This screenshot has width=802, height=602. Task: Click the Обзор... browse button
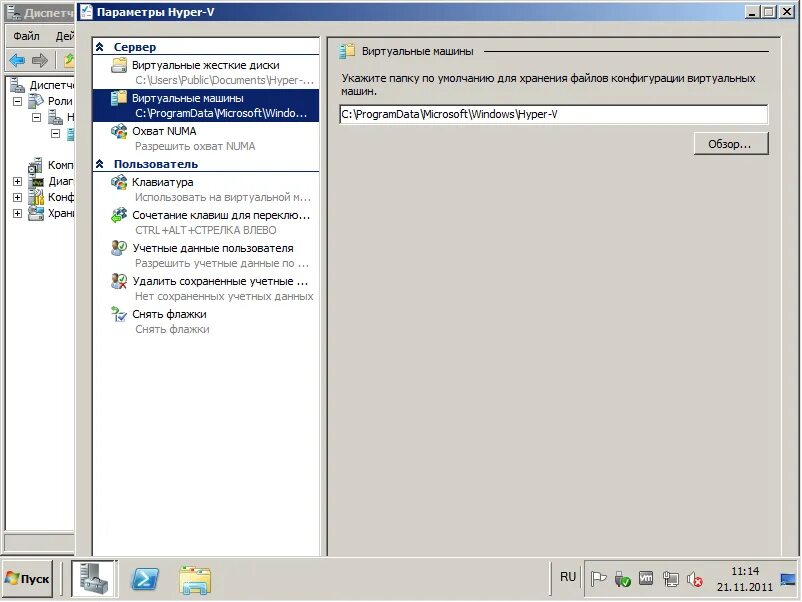coord(731,144)
